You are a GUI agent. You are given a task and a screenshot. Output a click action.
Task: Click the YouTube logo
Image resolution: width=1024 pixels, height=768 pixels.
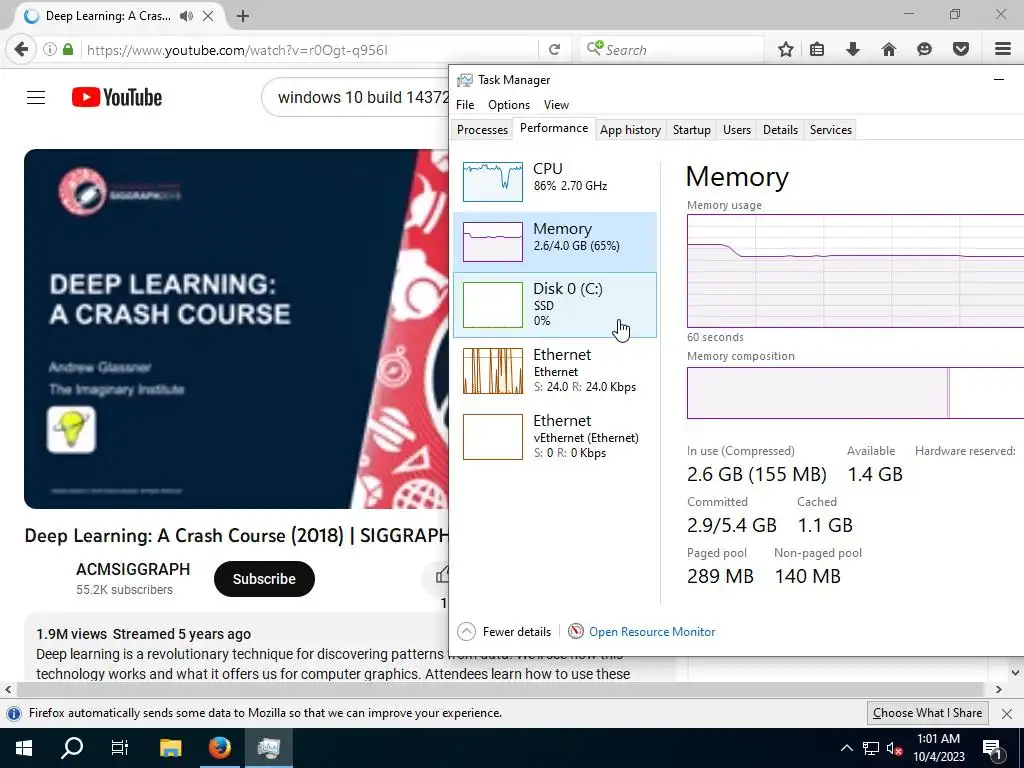pyautogui.click(x=117, y=98)
